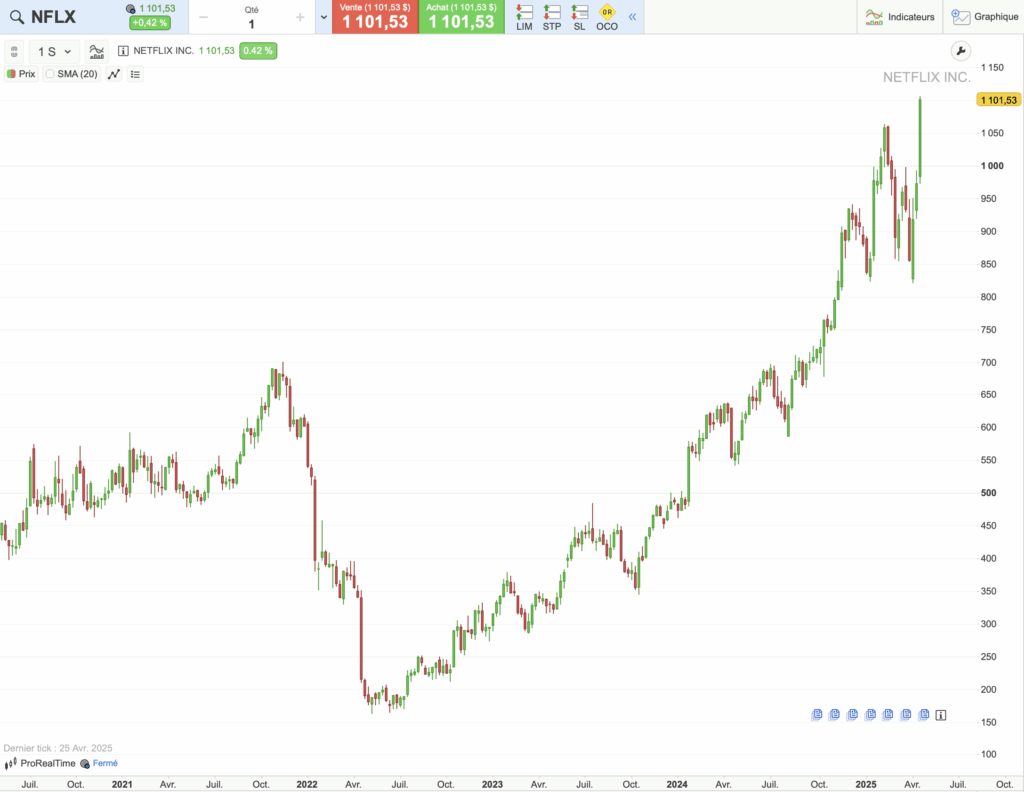
Task: Click the 1 000 price axis label
Action: [x=992, y=166]
